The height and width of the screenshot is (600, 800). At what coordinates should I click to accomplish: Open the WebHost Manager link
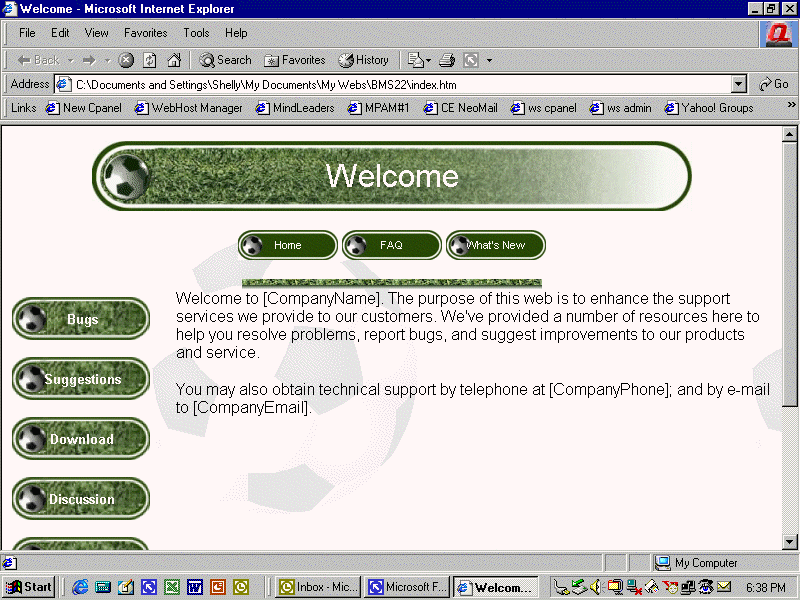point(188,108)
